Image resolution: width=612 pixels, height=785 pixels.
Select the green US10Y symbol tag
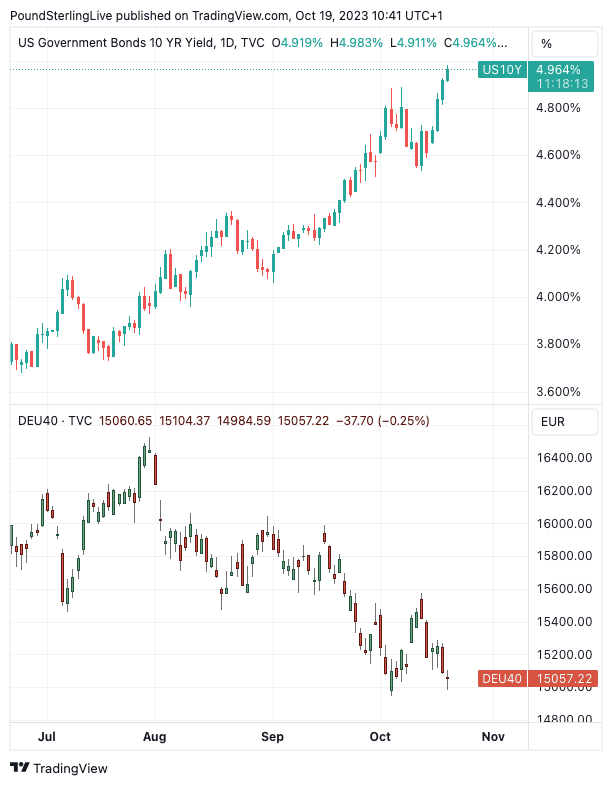tap(501, 70)
